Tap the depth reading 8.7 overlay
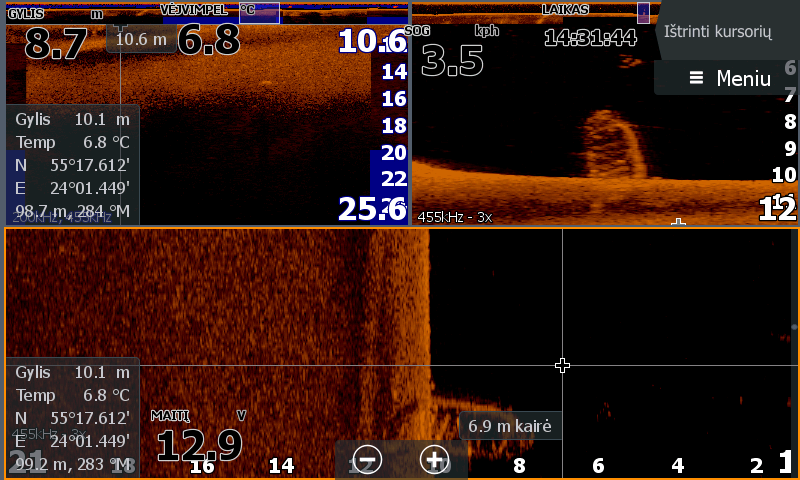This screenshot has height=480, width=800. [55, 43]
